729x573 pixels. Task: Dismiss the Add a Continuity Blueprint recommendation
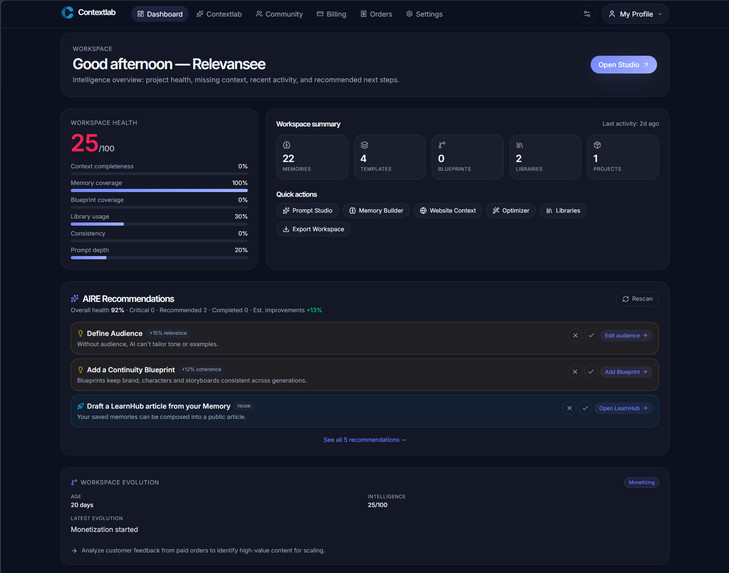click(x=575, y=372)
